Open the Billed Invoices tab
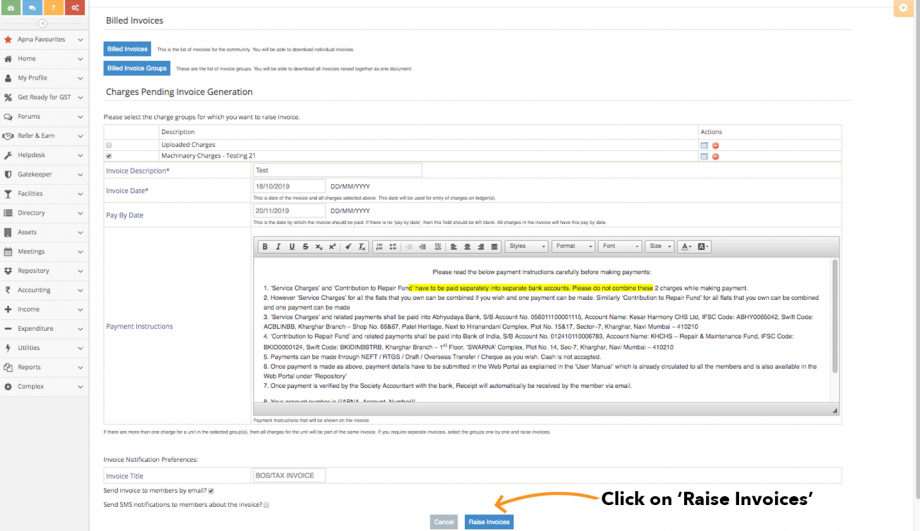Screen dimensions: 920x531 click(x=127, y=49)
